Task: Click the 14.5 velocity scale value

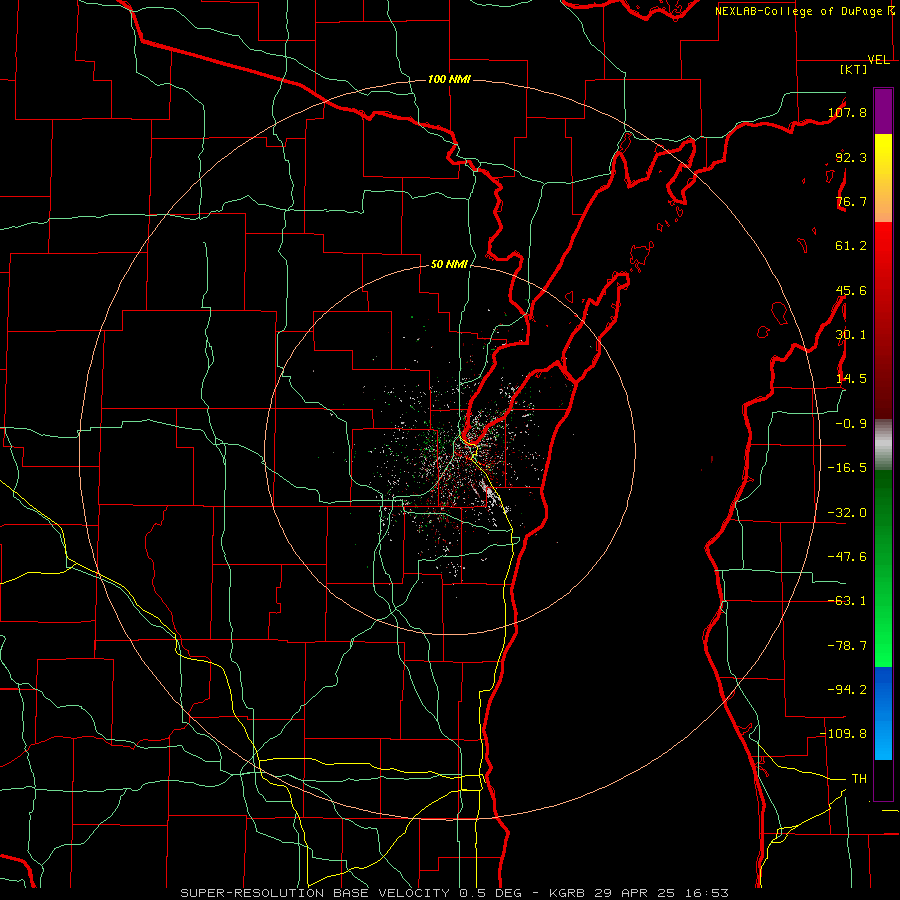Action: (851, 379)
